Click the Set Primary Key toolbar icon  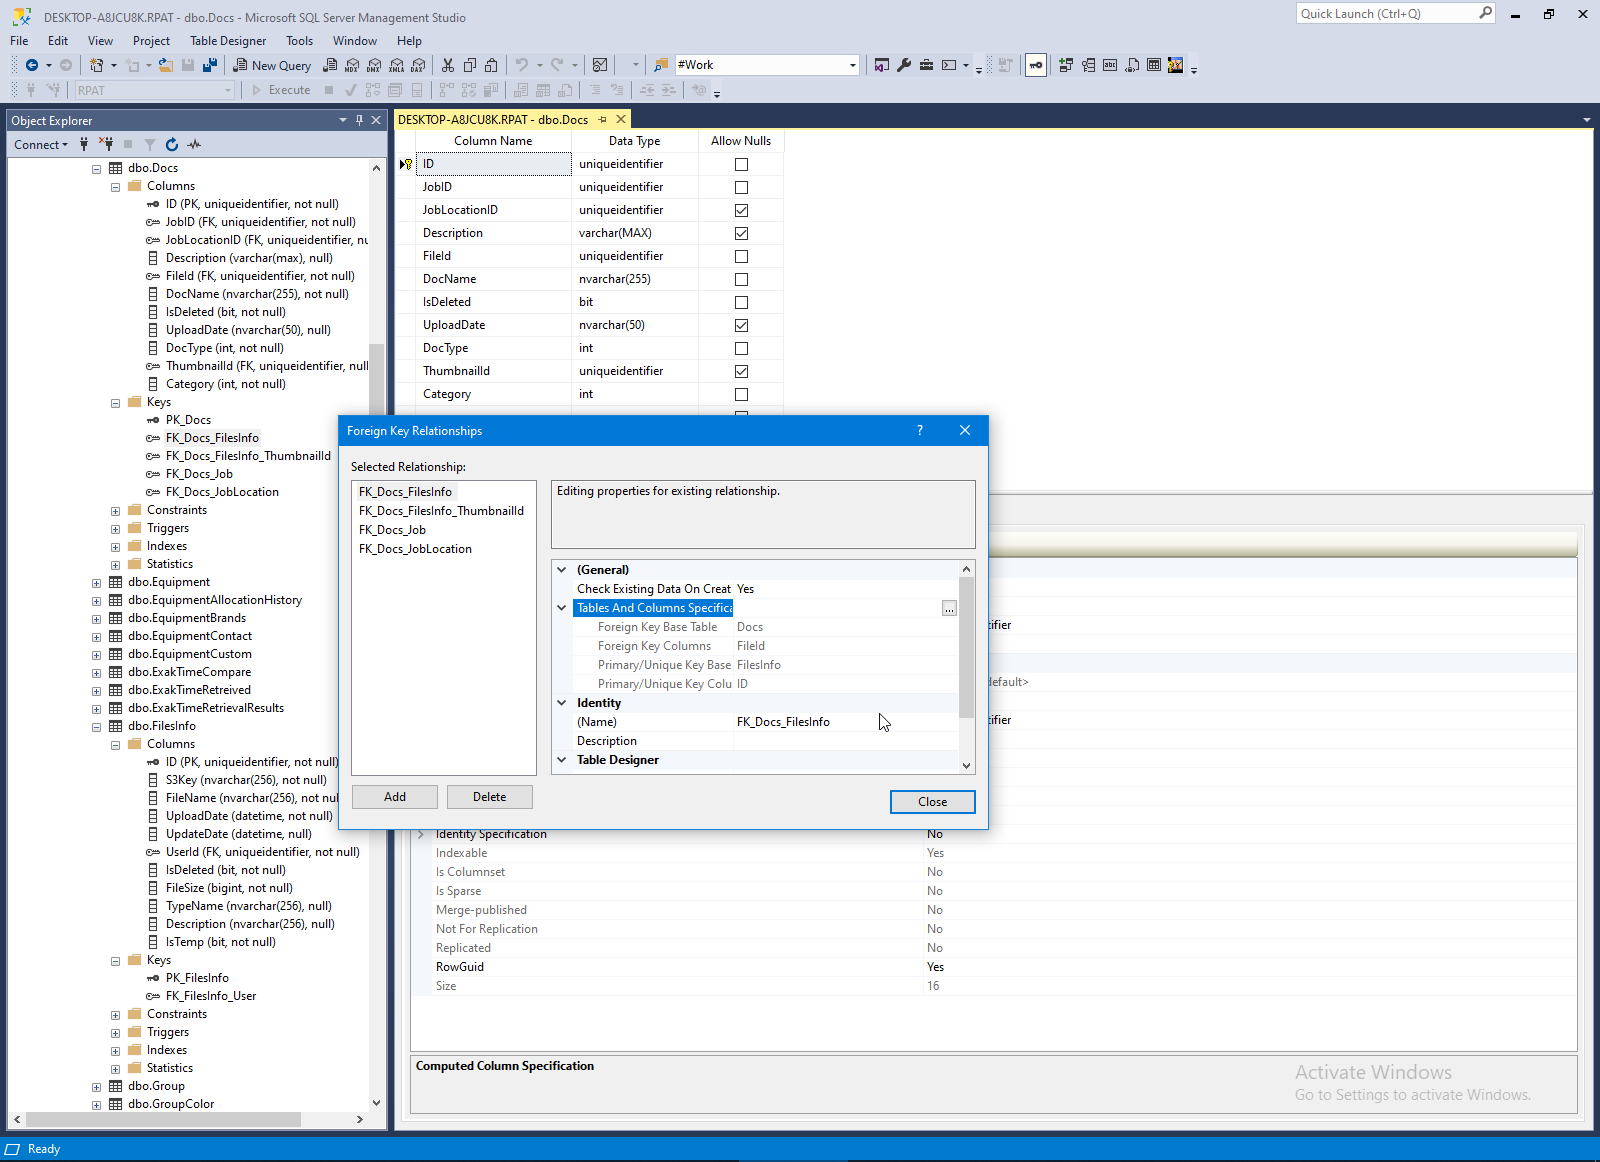pos(1036,65)
